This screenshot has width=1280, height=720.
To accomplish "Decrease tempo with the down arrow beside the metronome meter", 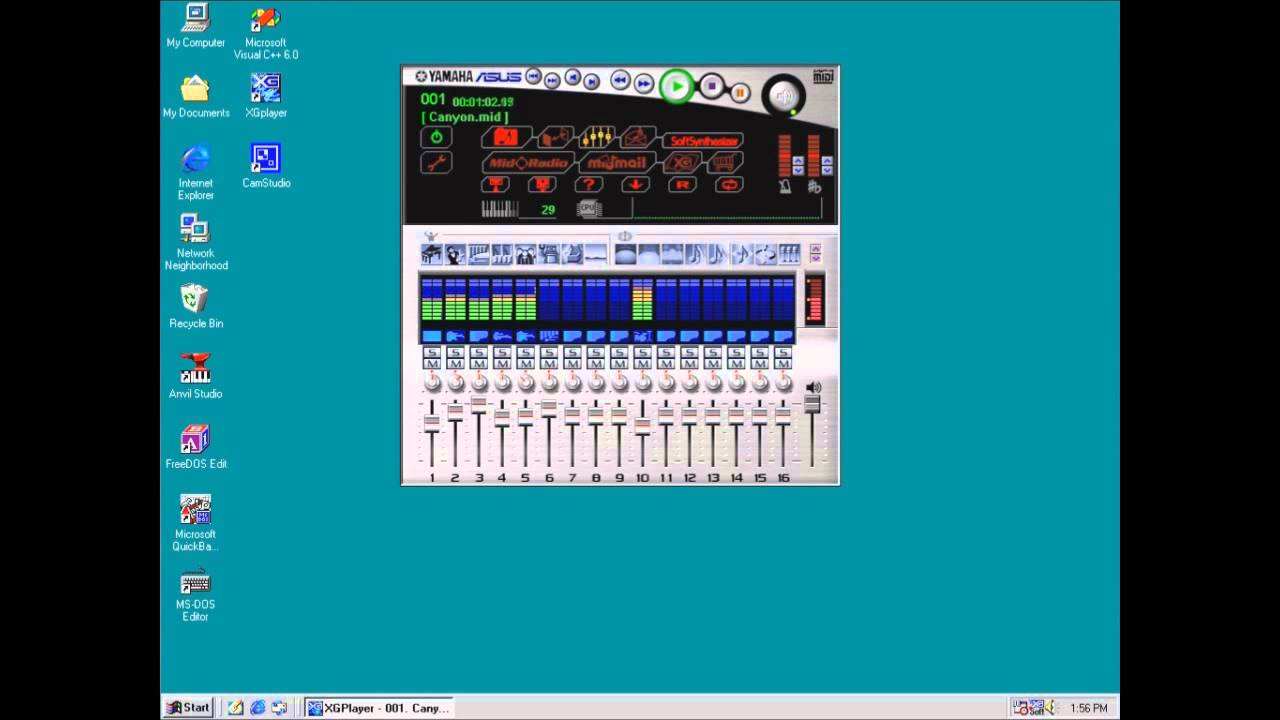I will (798, 171).
